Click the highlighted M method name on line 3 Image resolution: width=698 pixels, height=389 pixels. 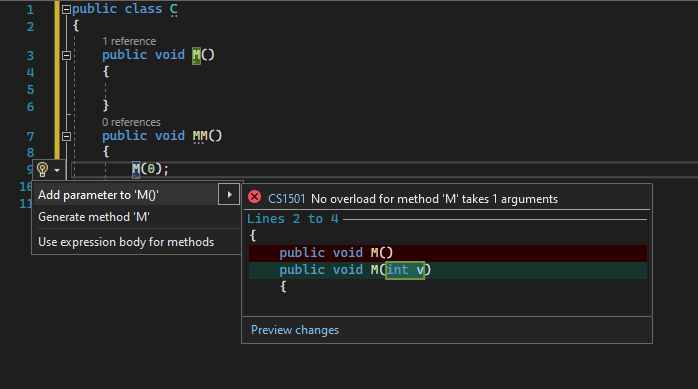[196, 55]
